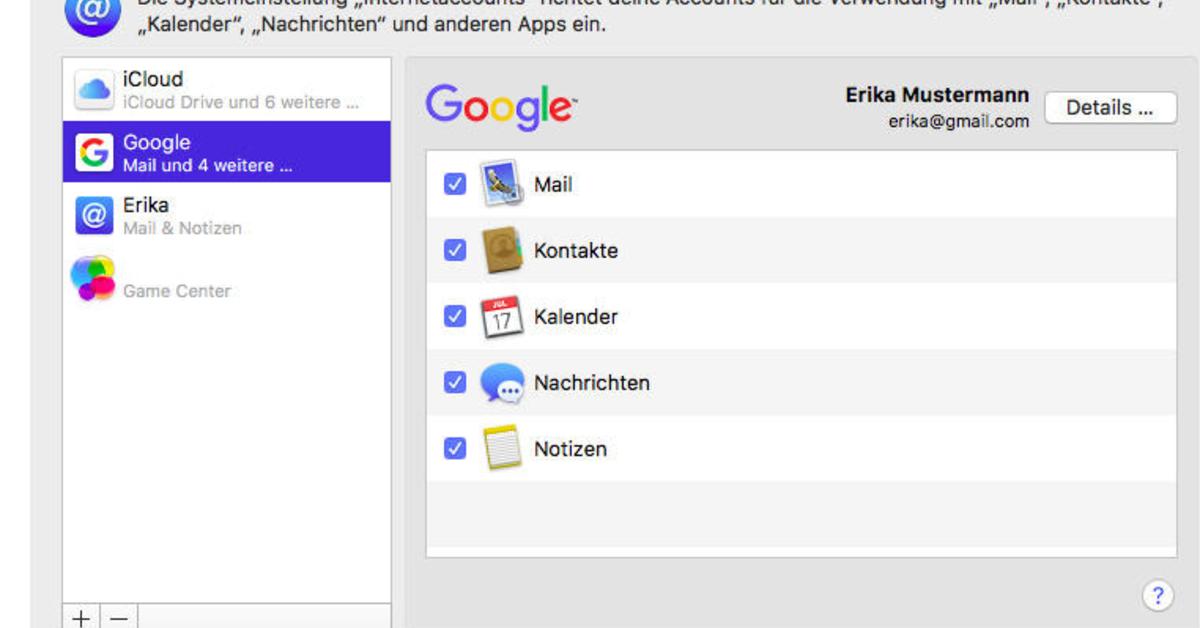Click the Nachrichten speech bubble icon
This screenshot has width=1200, height=628.
[502, 383]
